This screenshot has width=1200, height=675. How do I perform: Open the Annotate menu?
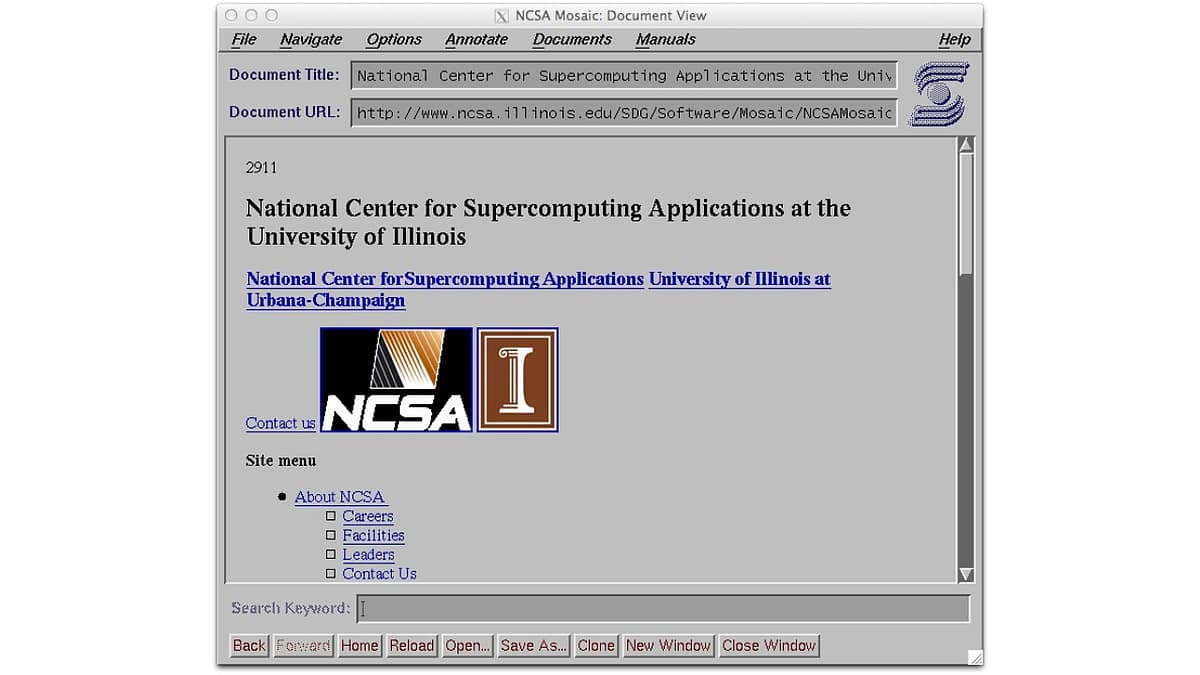(476, 39)
